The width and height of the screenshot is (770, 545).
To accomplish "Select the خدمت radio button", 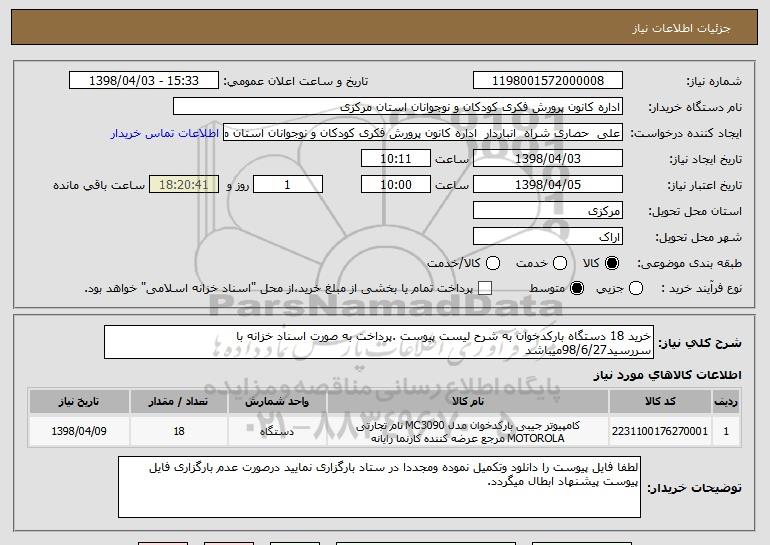I will pos(560,263).
